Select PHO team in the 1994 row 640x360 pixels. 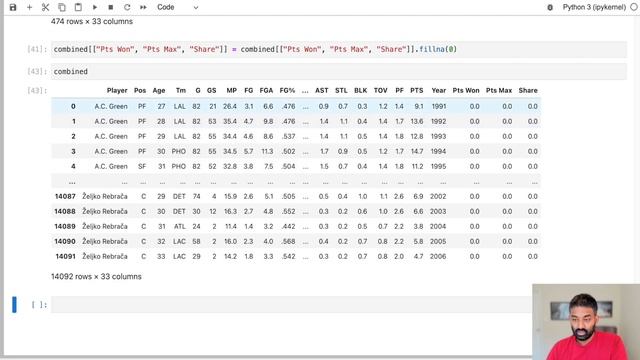point(179,151)
